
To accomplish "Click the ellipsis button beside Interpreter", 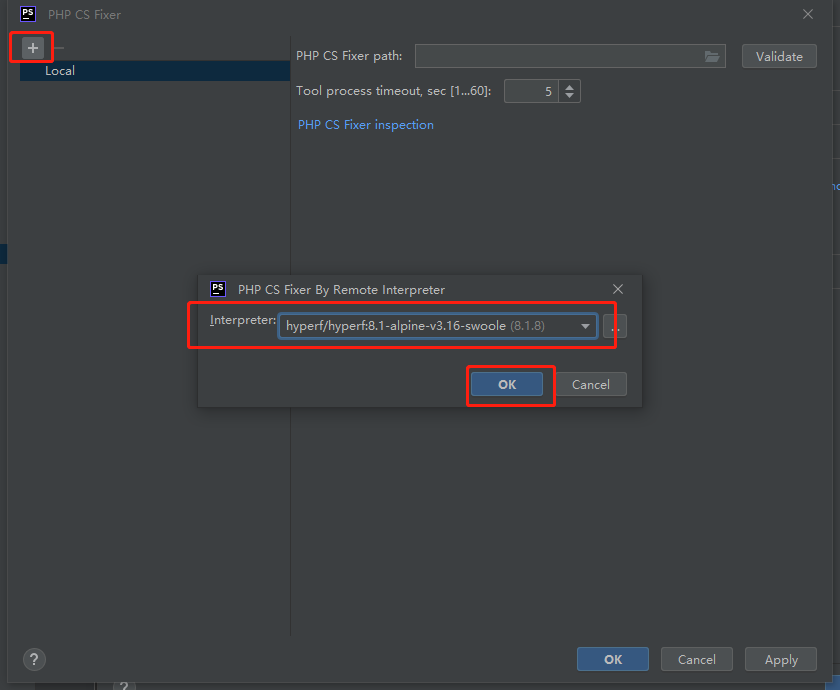I will coord(614,326).
